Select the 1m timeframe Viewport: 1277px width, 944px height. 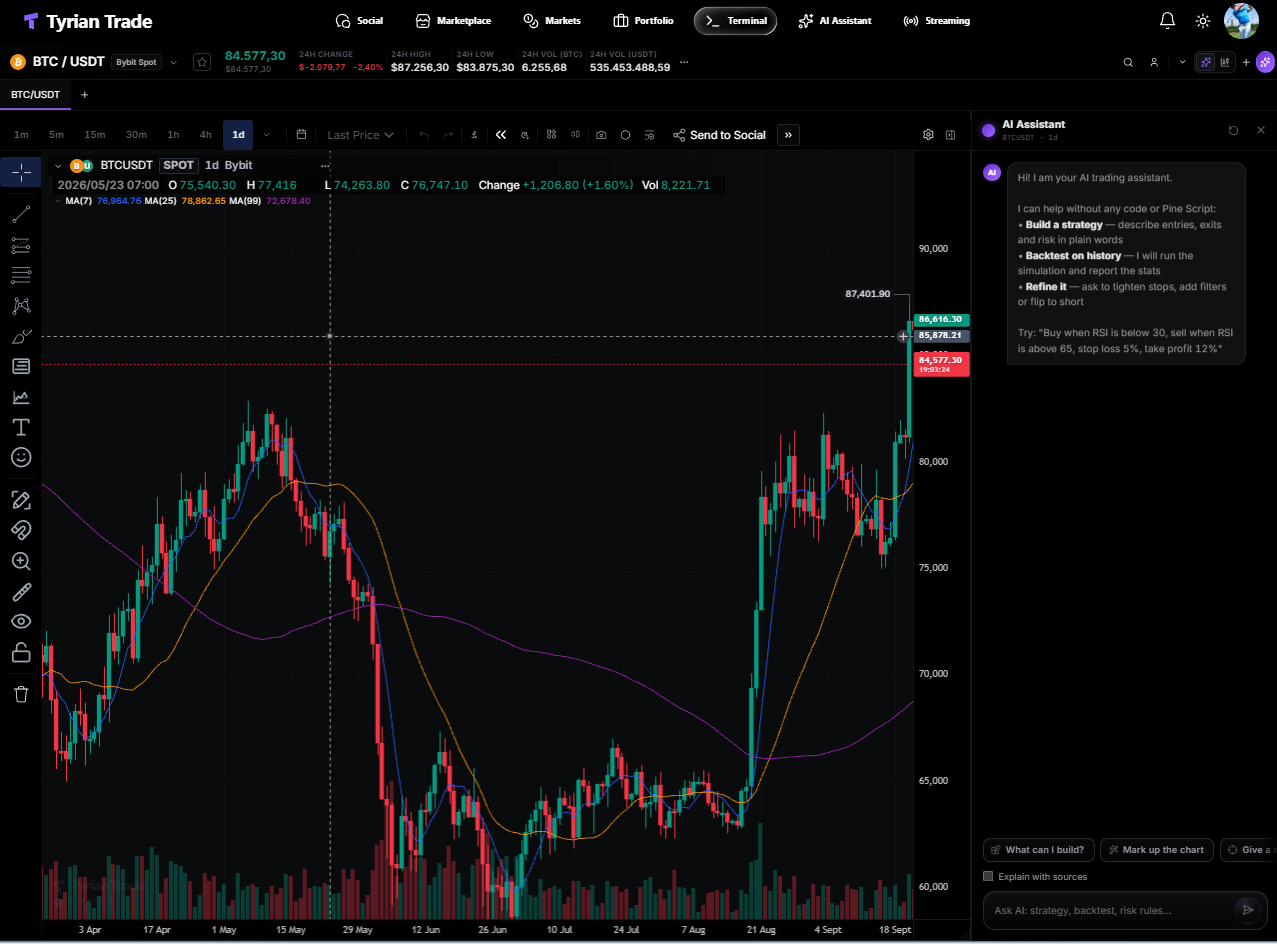tap(21, 135)
